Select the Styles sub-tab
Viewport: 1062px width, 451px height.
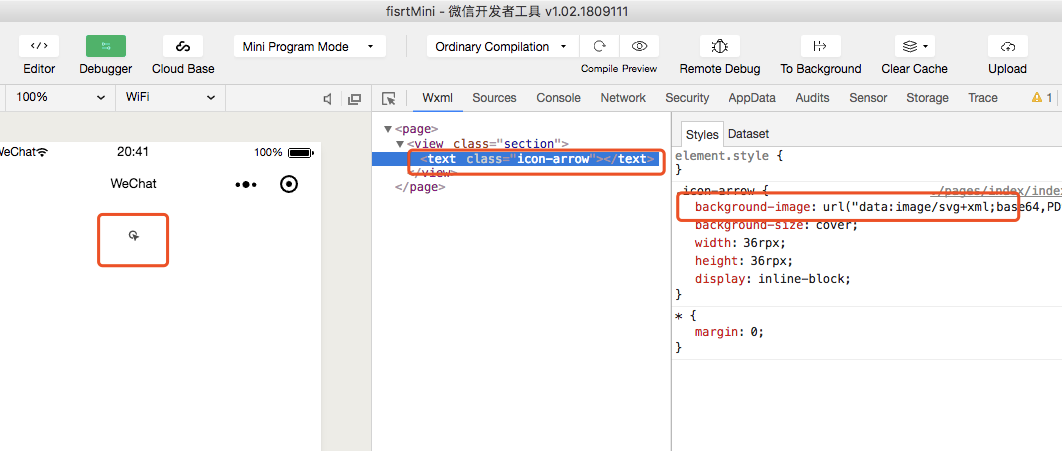[702, 133]
